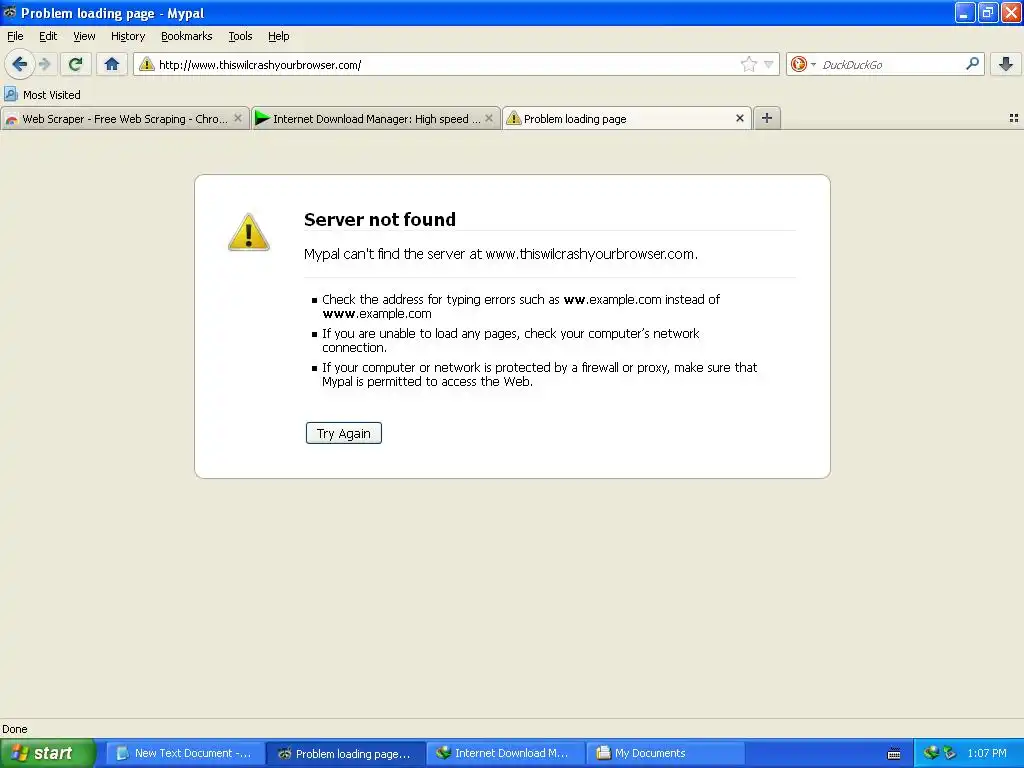The image size is (1024, 768).
Task: Select the Problem loading page tab
Action: 627,119
